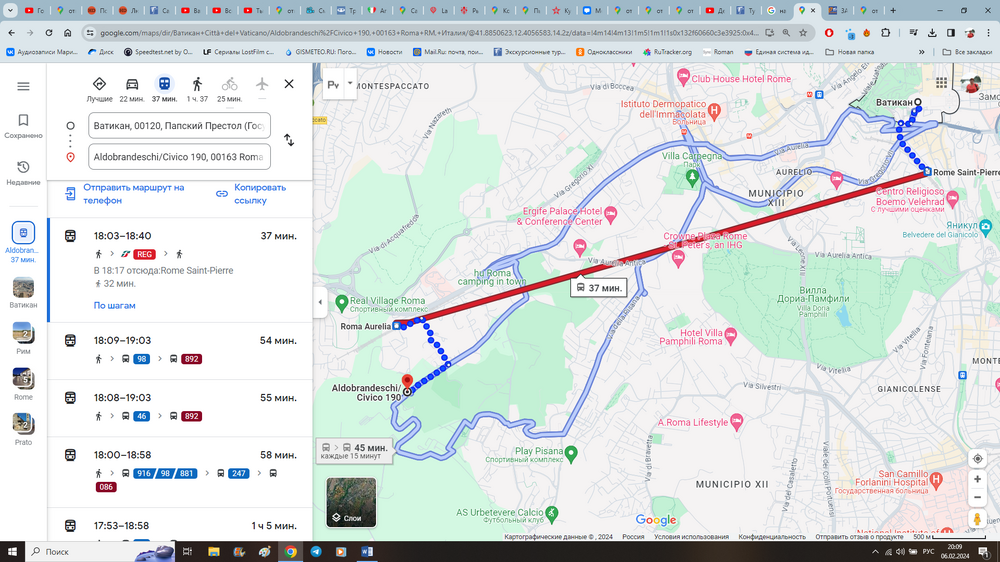
Task: Select the Best travel mode icon
Action: point(99,89)
